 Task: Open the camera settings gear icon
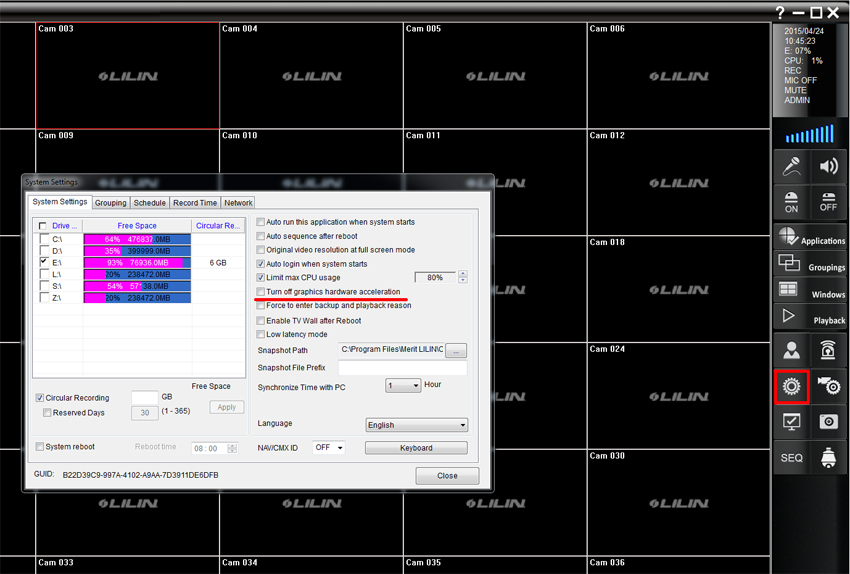click(x=828, y=386)
